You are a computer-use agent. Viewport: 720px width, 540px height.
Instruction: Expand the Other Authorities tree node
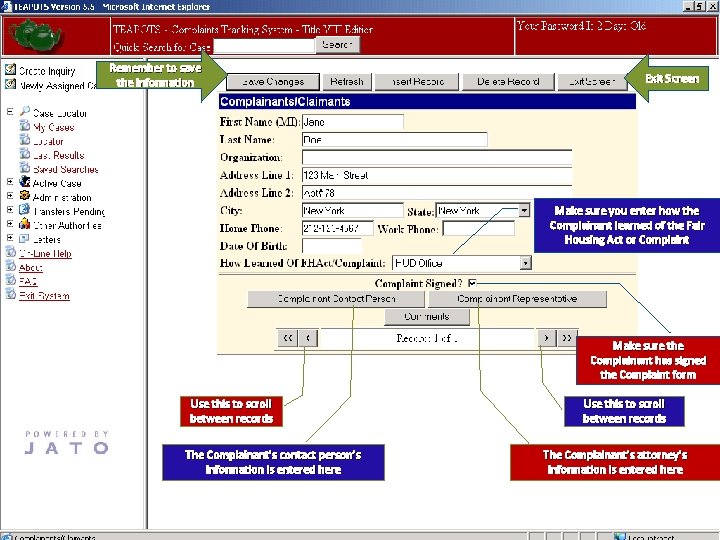pyautogui.click(x=10, y=224)
